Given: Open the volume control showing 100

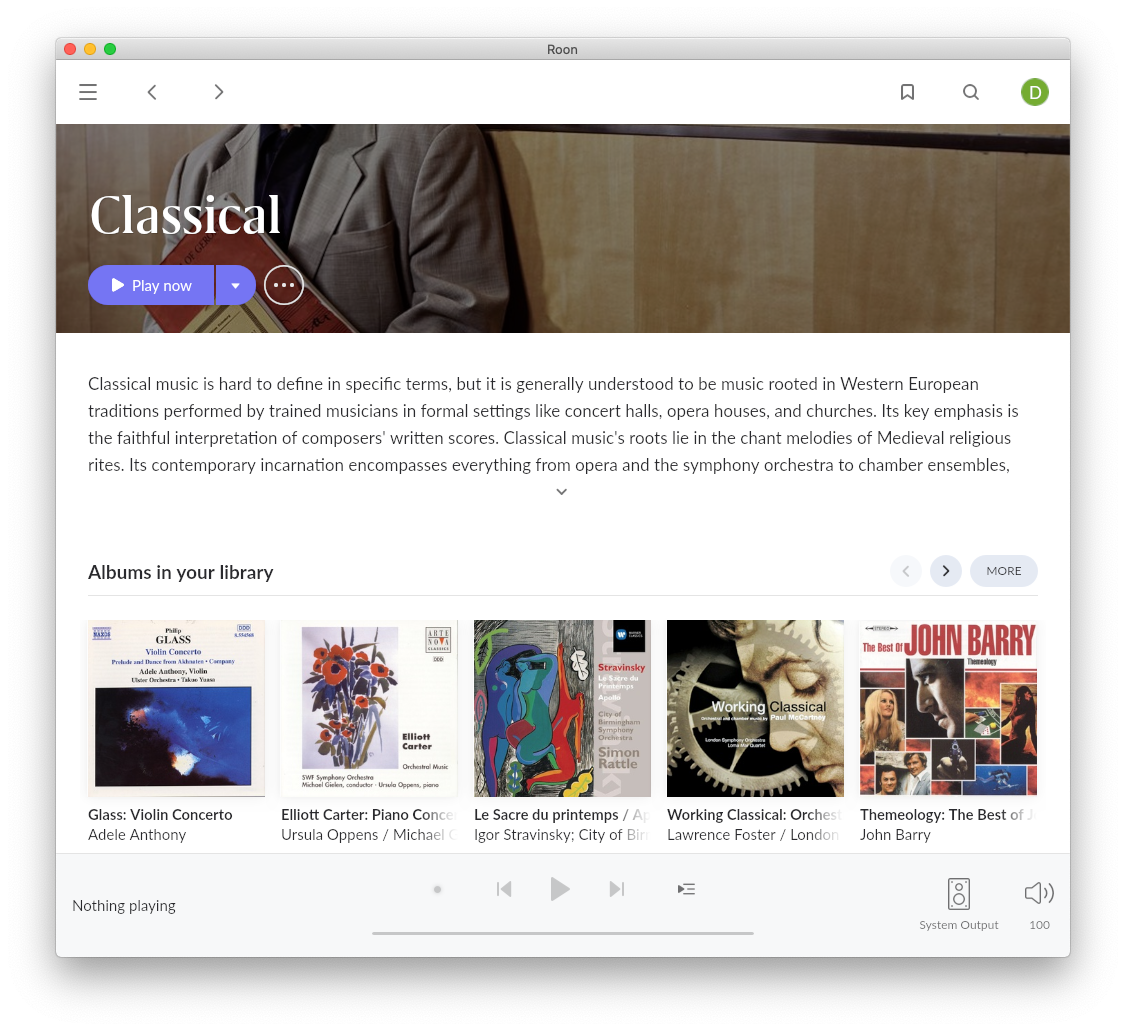Looking at the screenshot, I should 1039,904.
